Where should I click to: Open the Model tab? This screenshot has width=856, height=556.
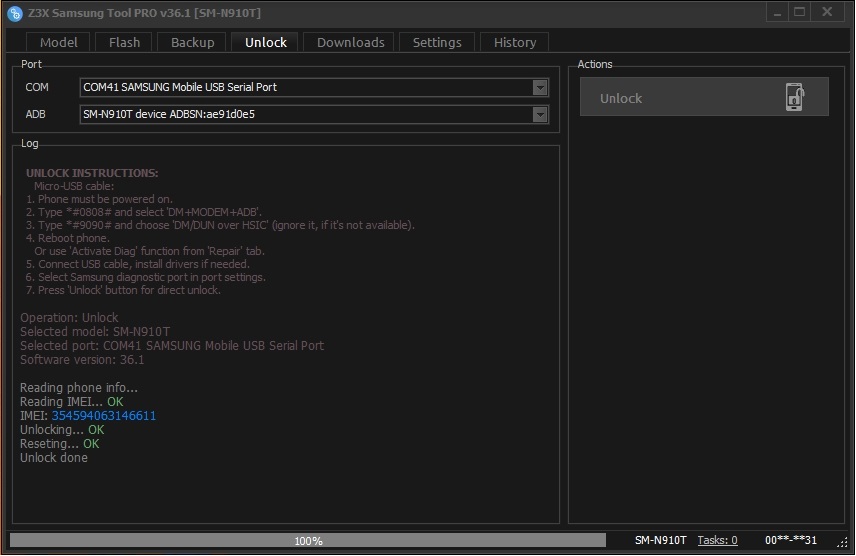click(x=58, y=42)
